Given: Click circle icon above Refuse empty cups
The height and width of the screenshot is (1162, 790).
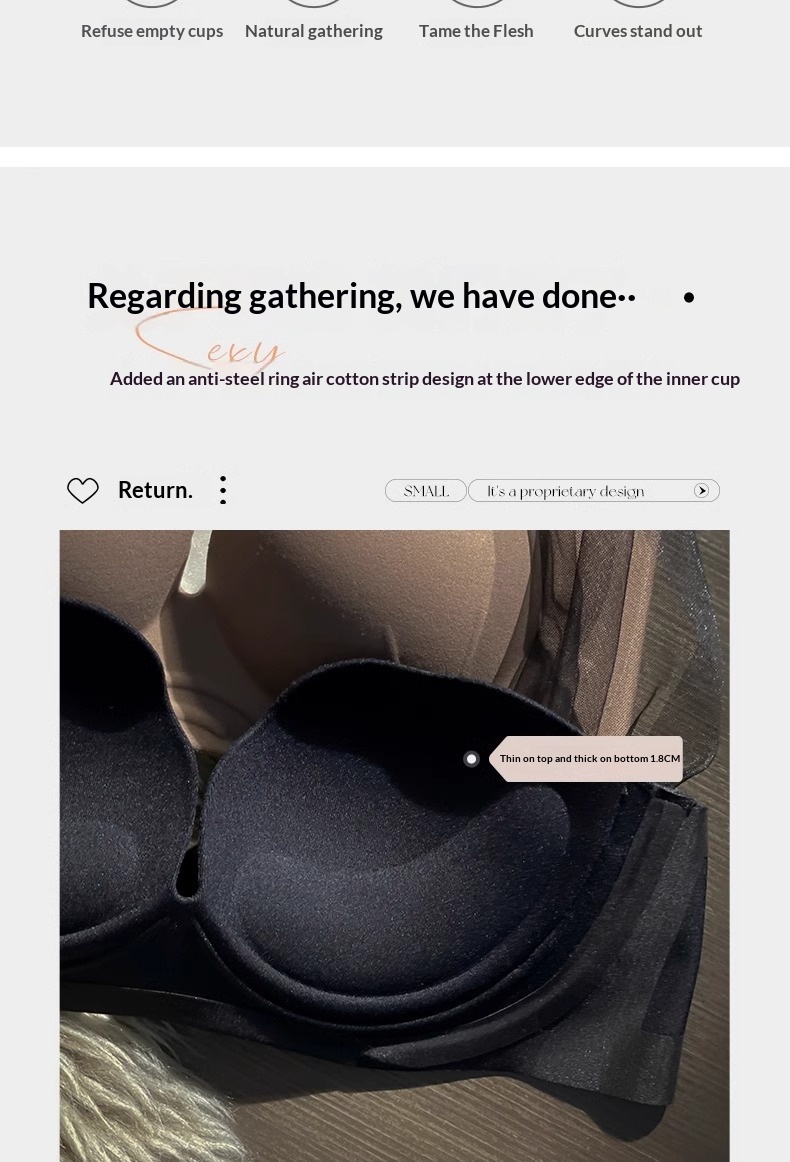Looking at the screenshot, I should 151,3.
